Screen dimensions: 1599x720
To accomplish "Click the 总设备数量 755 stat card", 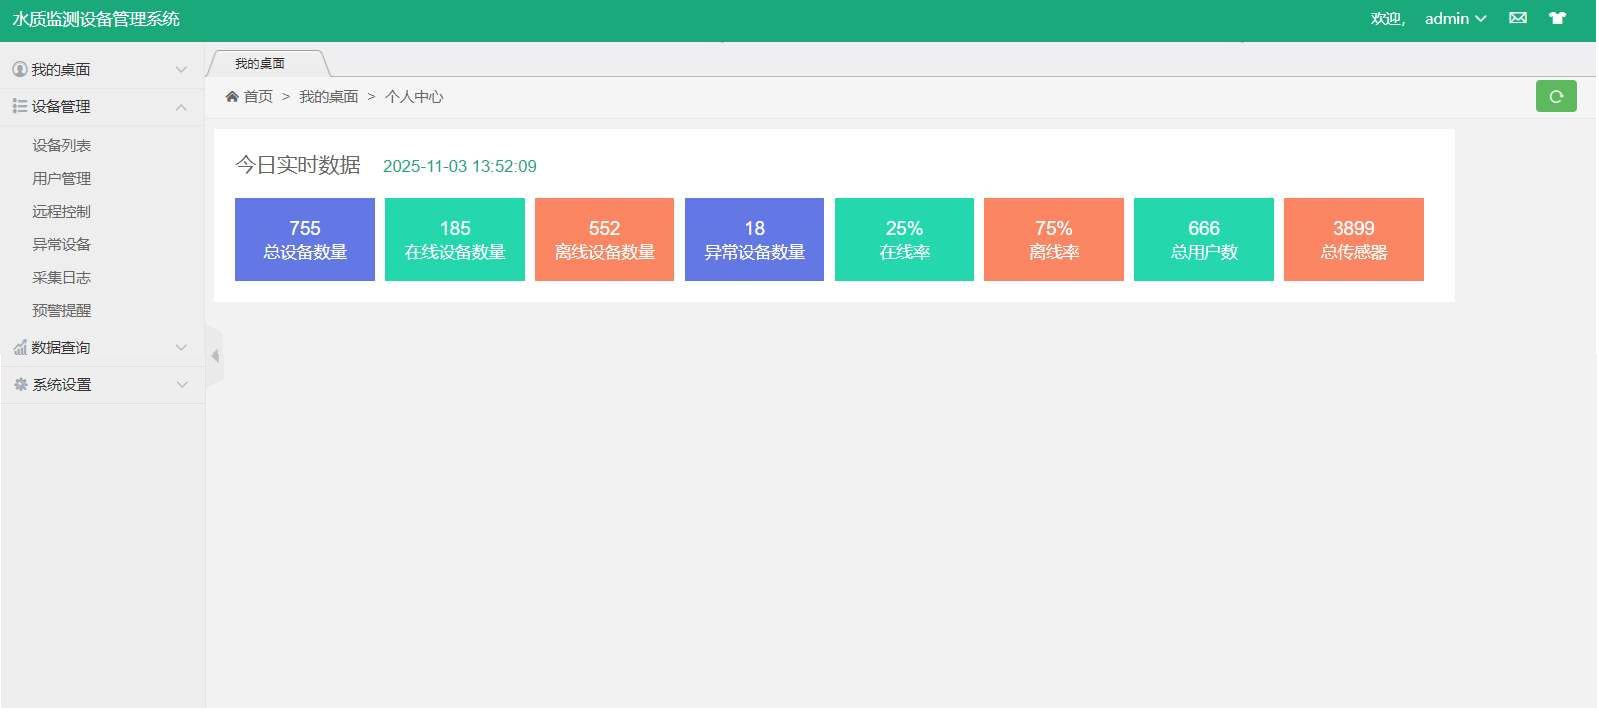I will pos(304,239).
